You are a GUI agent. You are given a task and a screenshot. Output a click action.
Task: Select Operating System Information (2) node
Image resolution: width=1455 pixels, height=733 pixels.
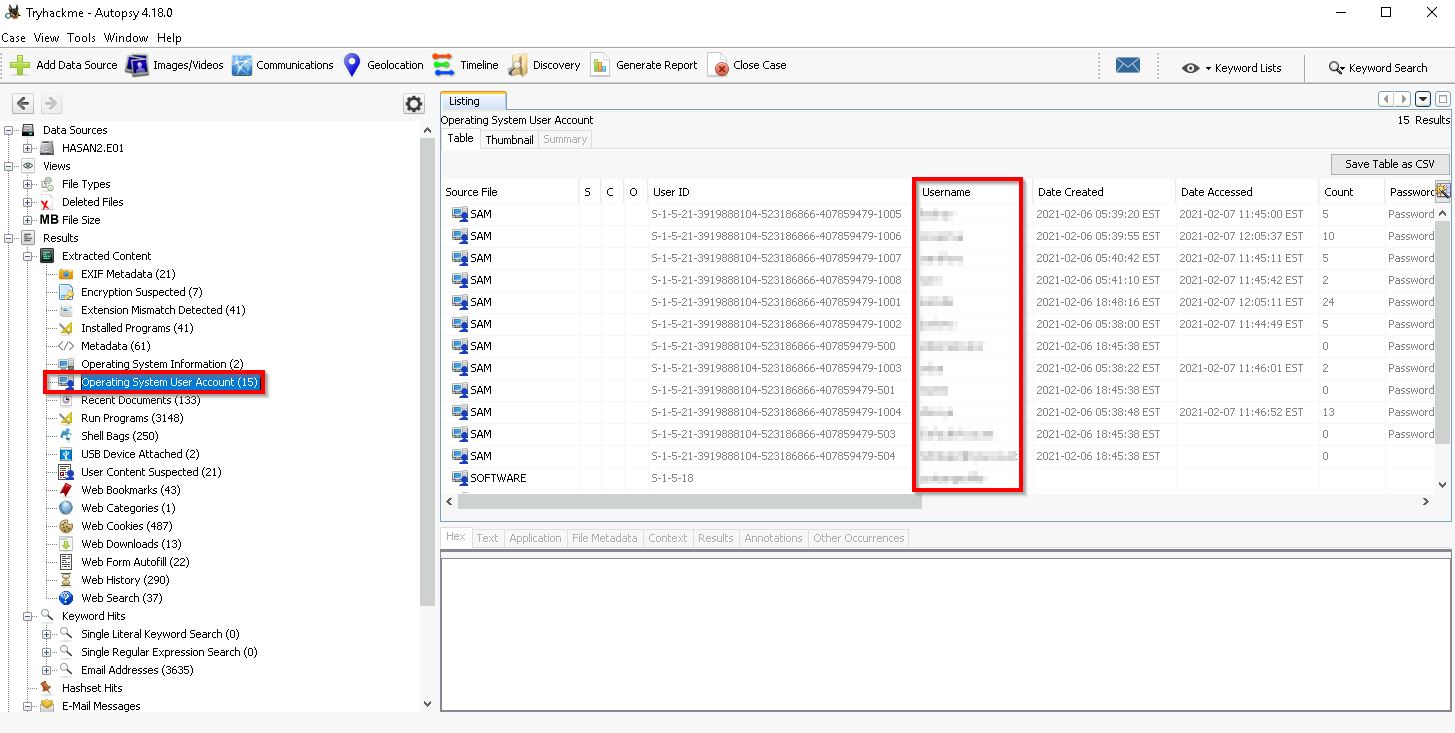click(162, 364)
